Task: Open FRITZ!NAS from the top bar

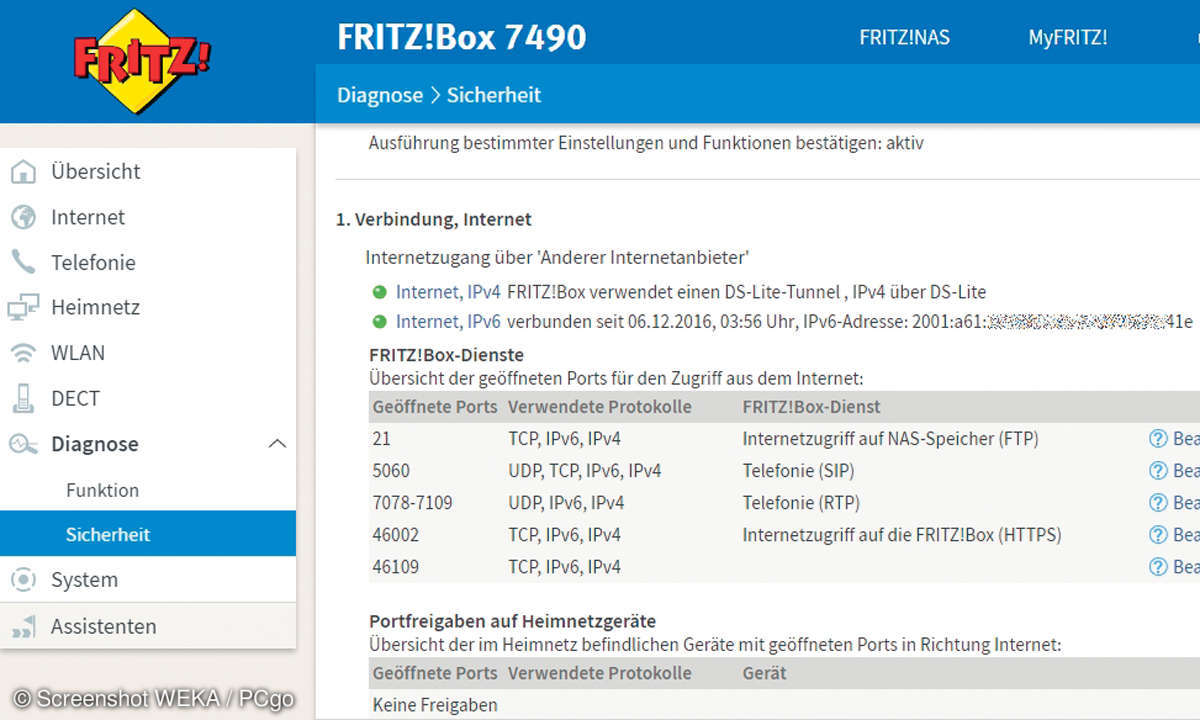Action: click(x=904, y=38)
